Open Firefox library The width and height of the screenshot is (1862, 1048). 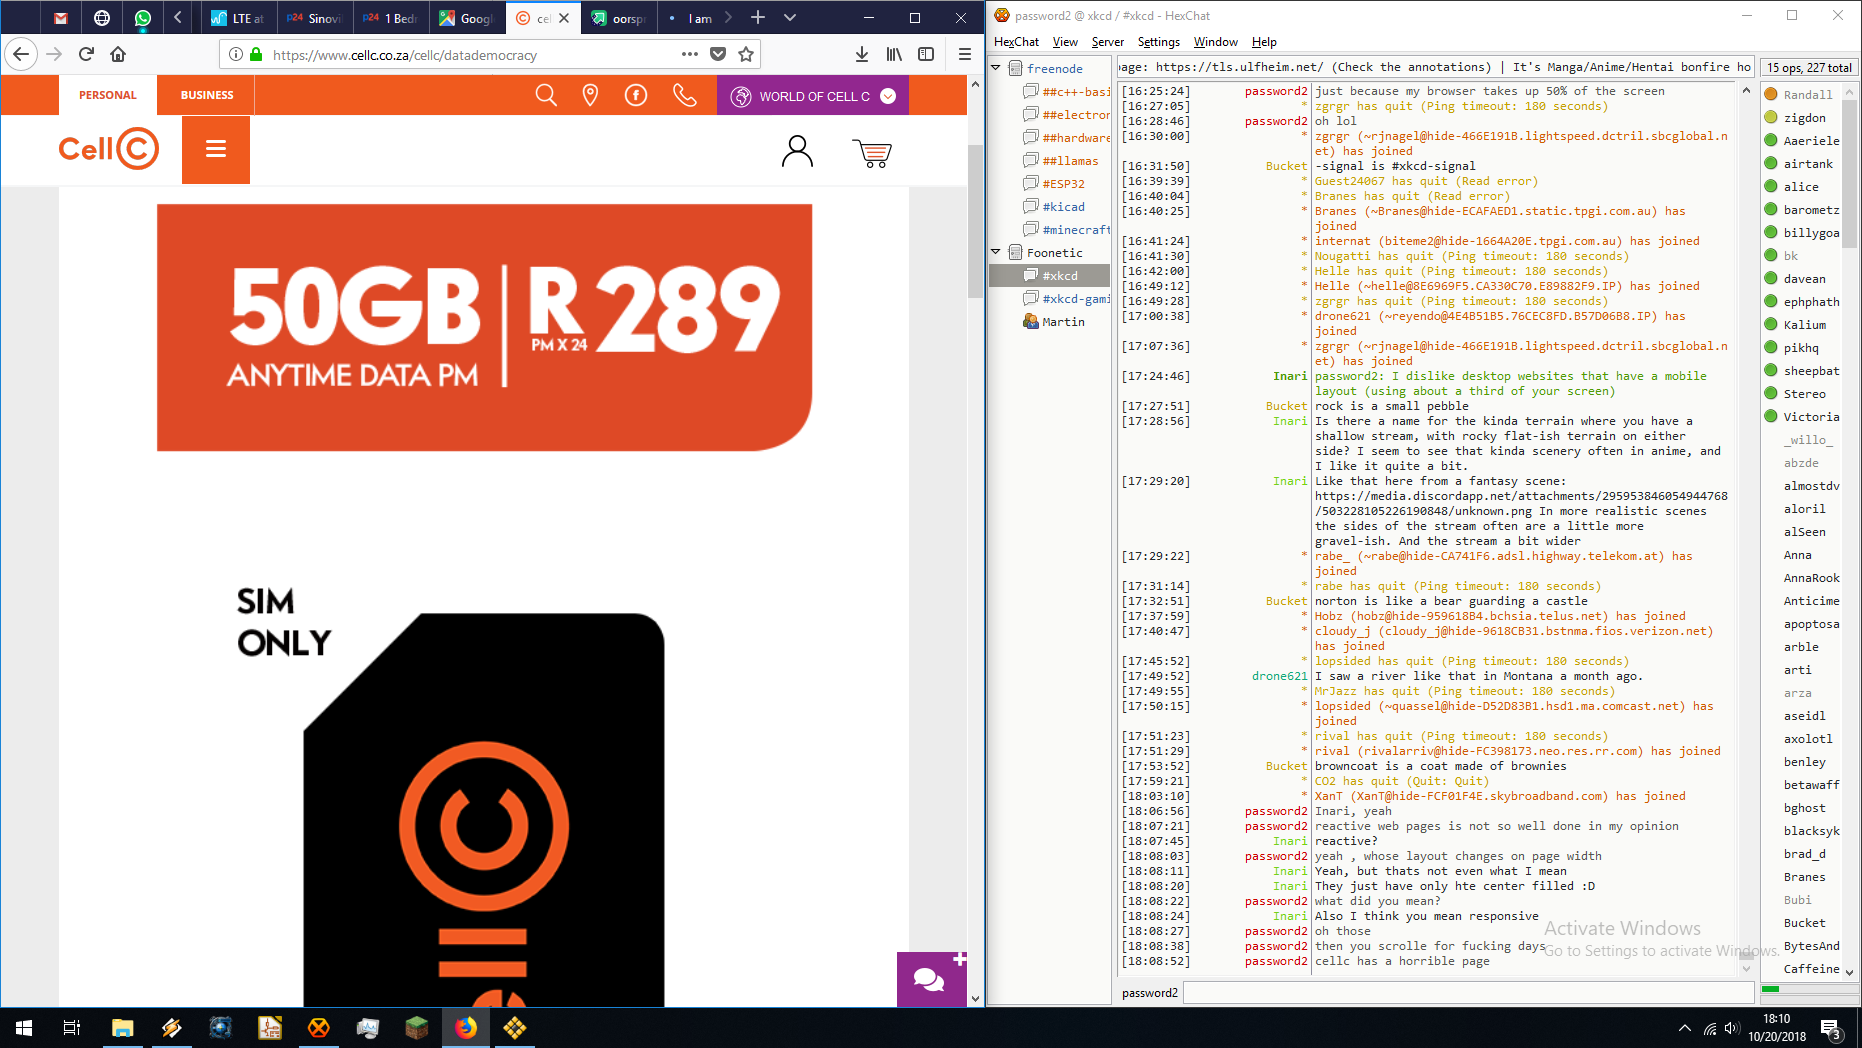click(x=894, y=54)
